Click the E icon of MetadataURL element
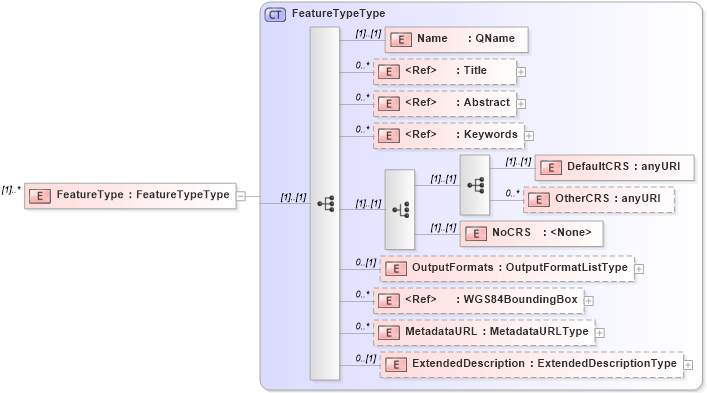The height and width of the screenshot is (393, 707). (x=389, y=333)
